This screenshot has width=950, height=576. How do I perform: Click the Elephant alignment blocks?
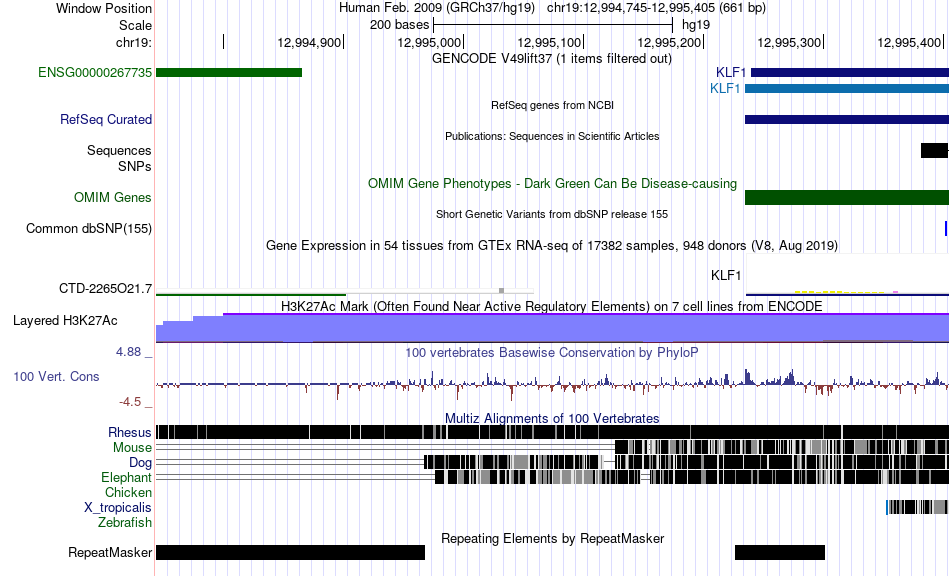point(692,477)
